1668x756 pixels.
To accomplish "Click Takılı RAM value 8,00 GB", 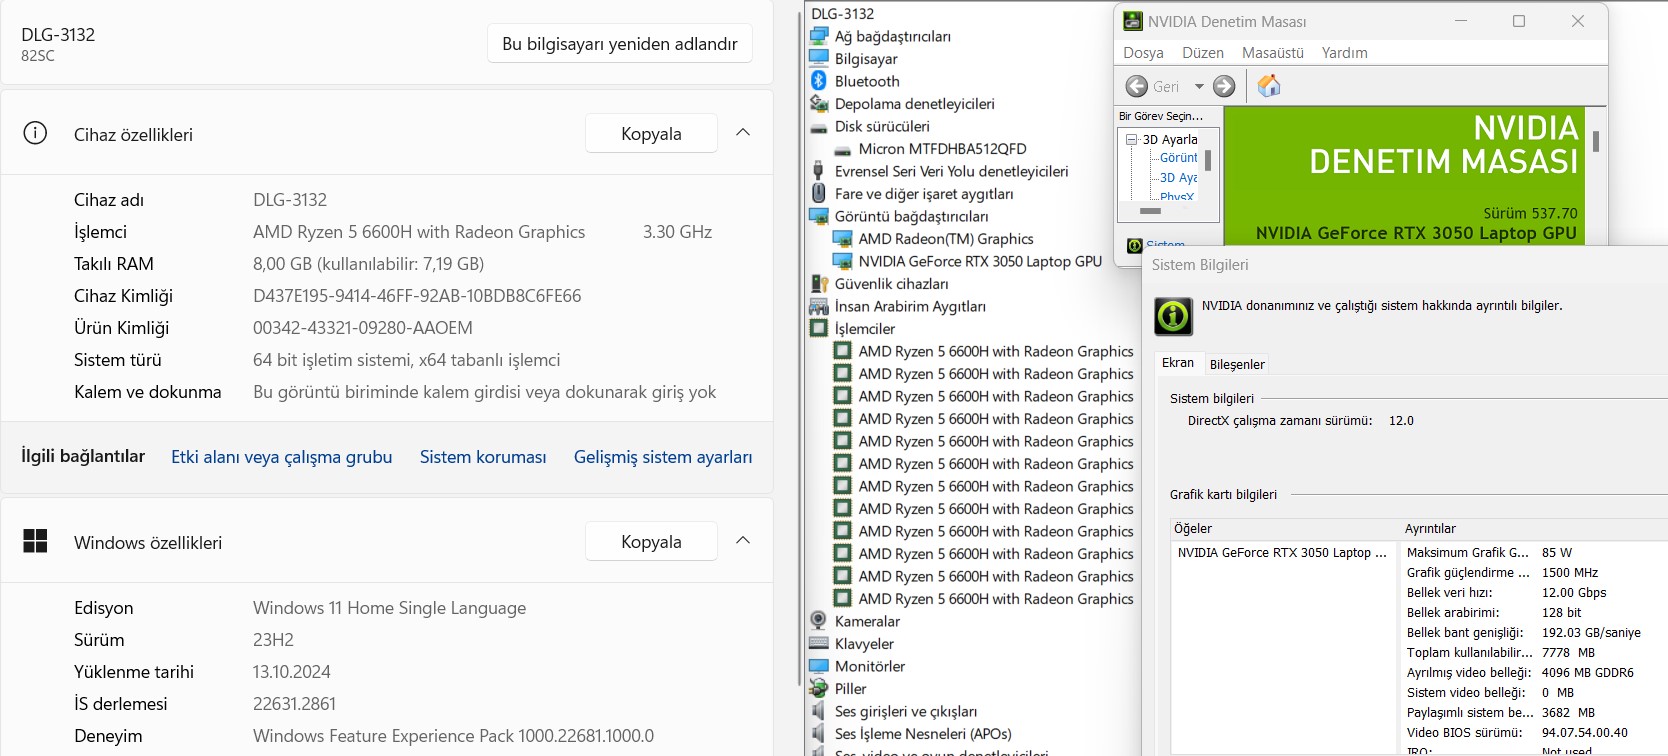I will coord(368,264).
